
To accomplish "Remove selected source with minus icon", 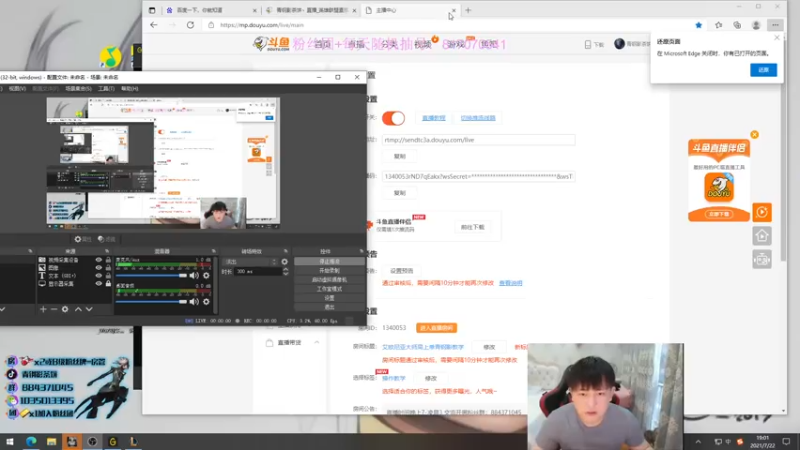I will 54,309.
